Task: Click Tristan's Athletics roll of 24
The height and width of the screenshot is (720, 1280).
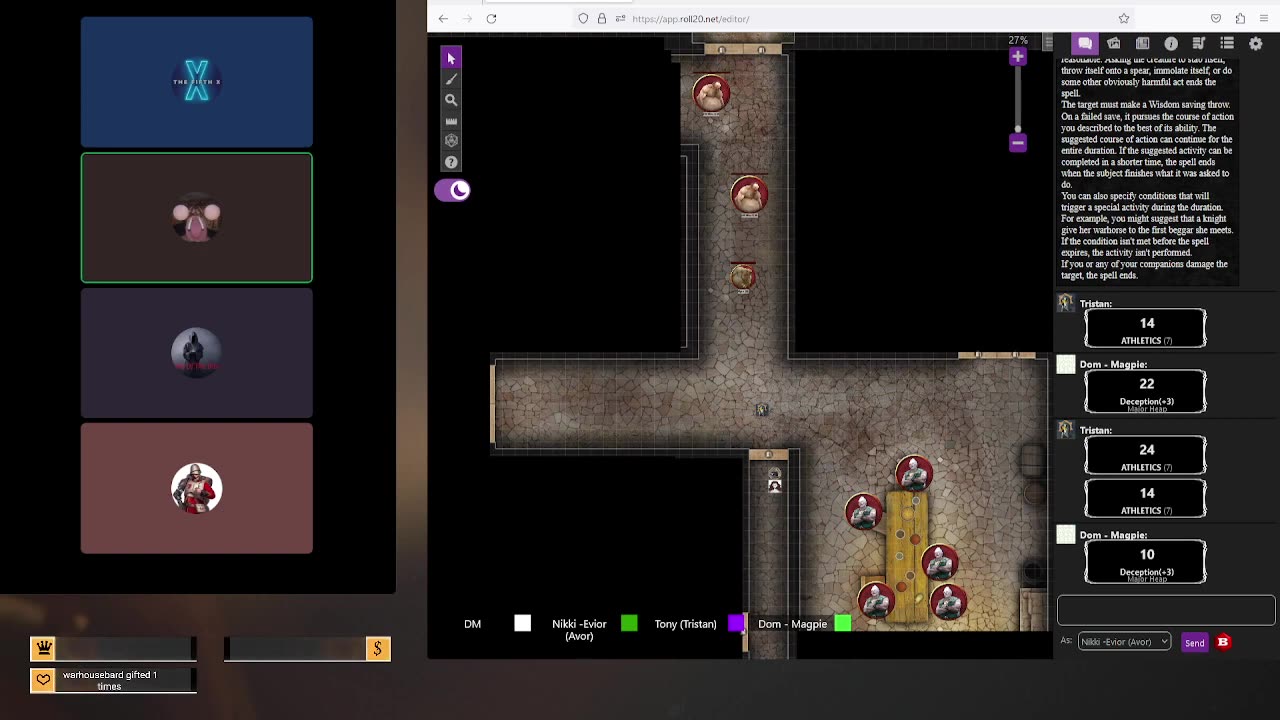Action: point(1146,454)
